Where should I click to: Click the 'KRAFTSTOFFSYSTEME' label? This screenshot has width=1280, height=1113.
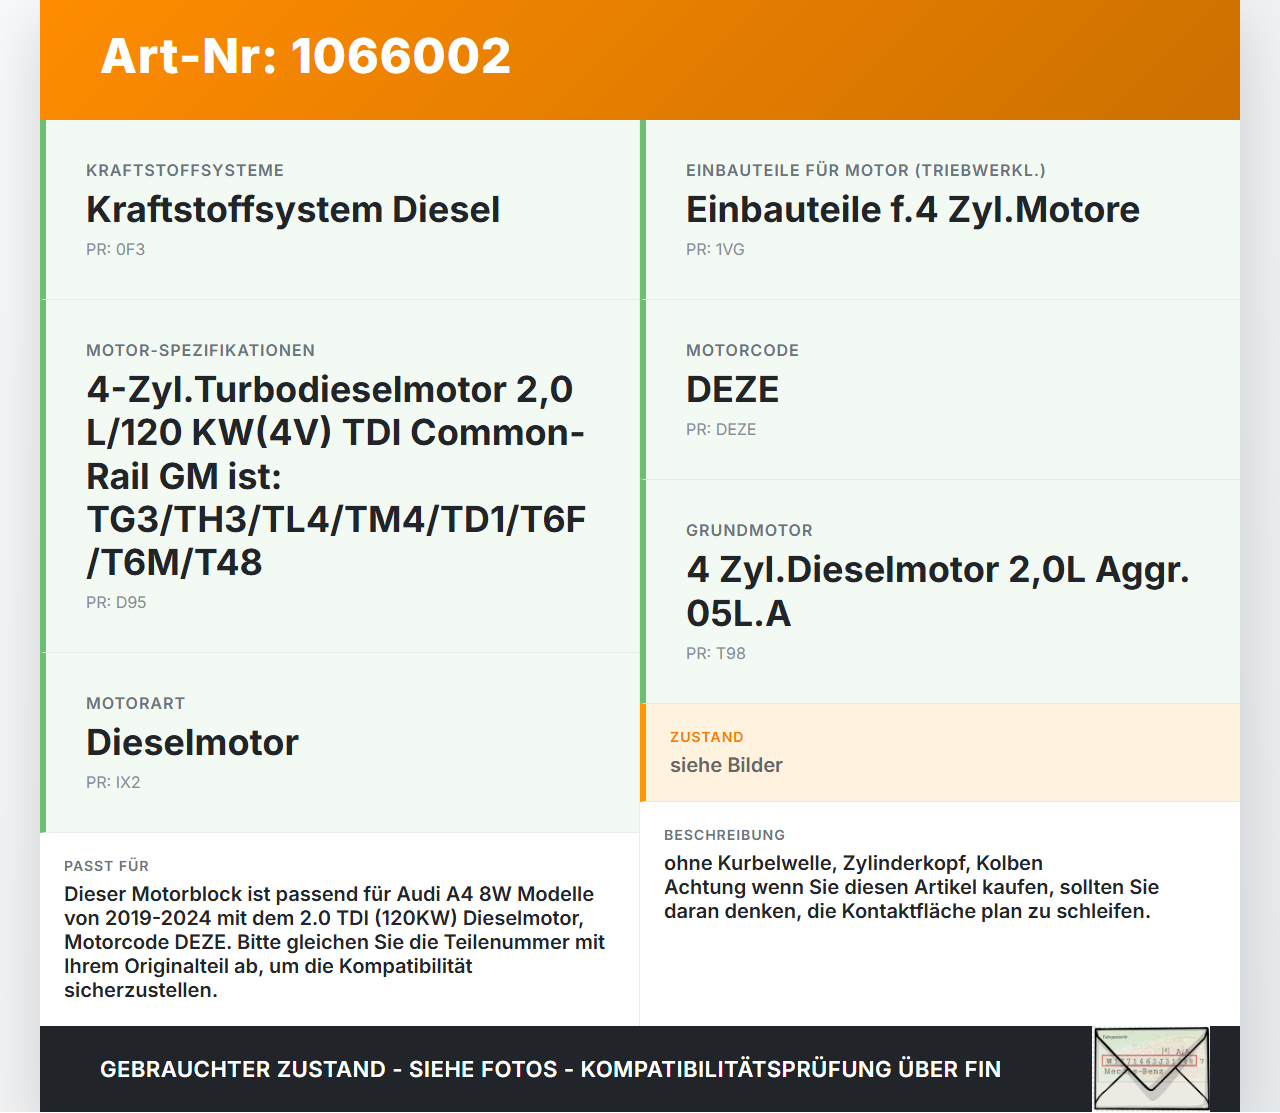tap(185, 171)
